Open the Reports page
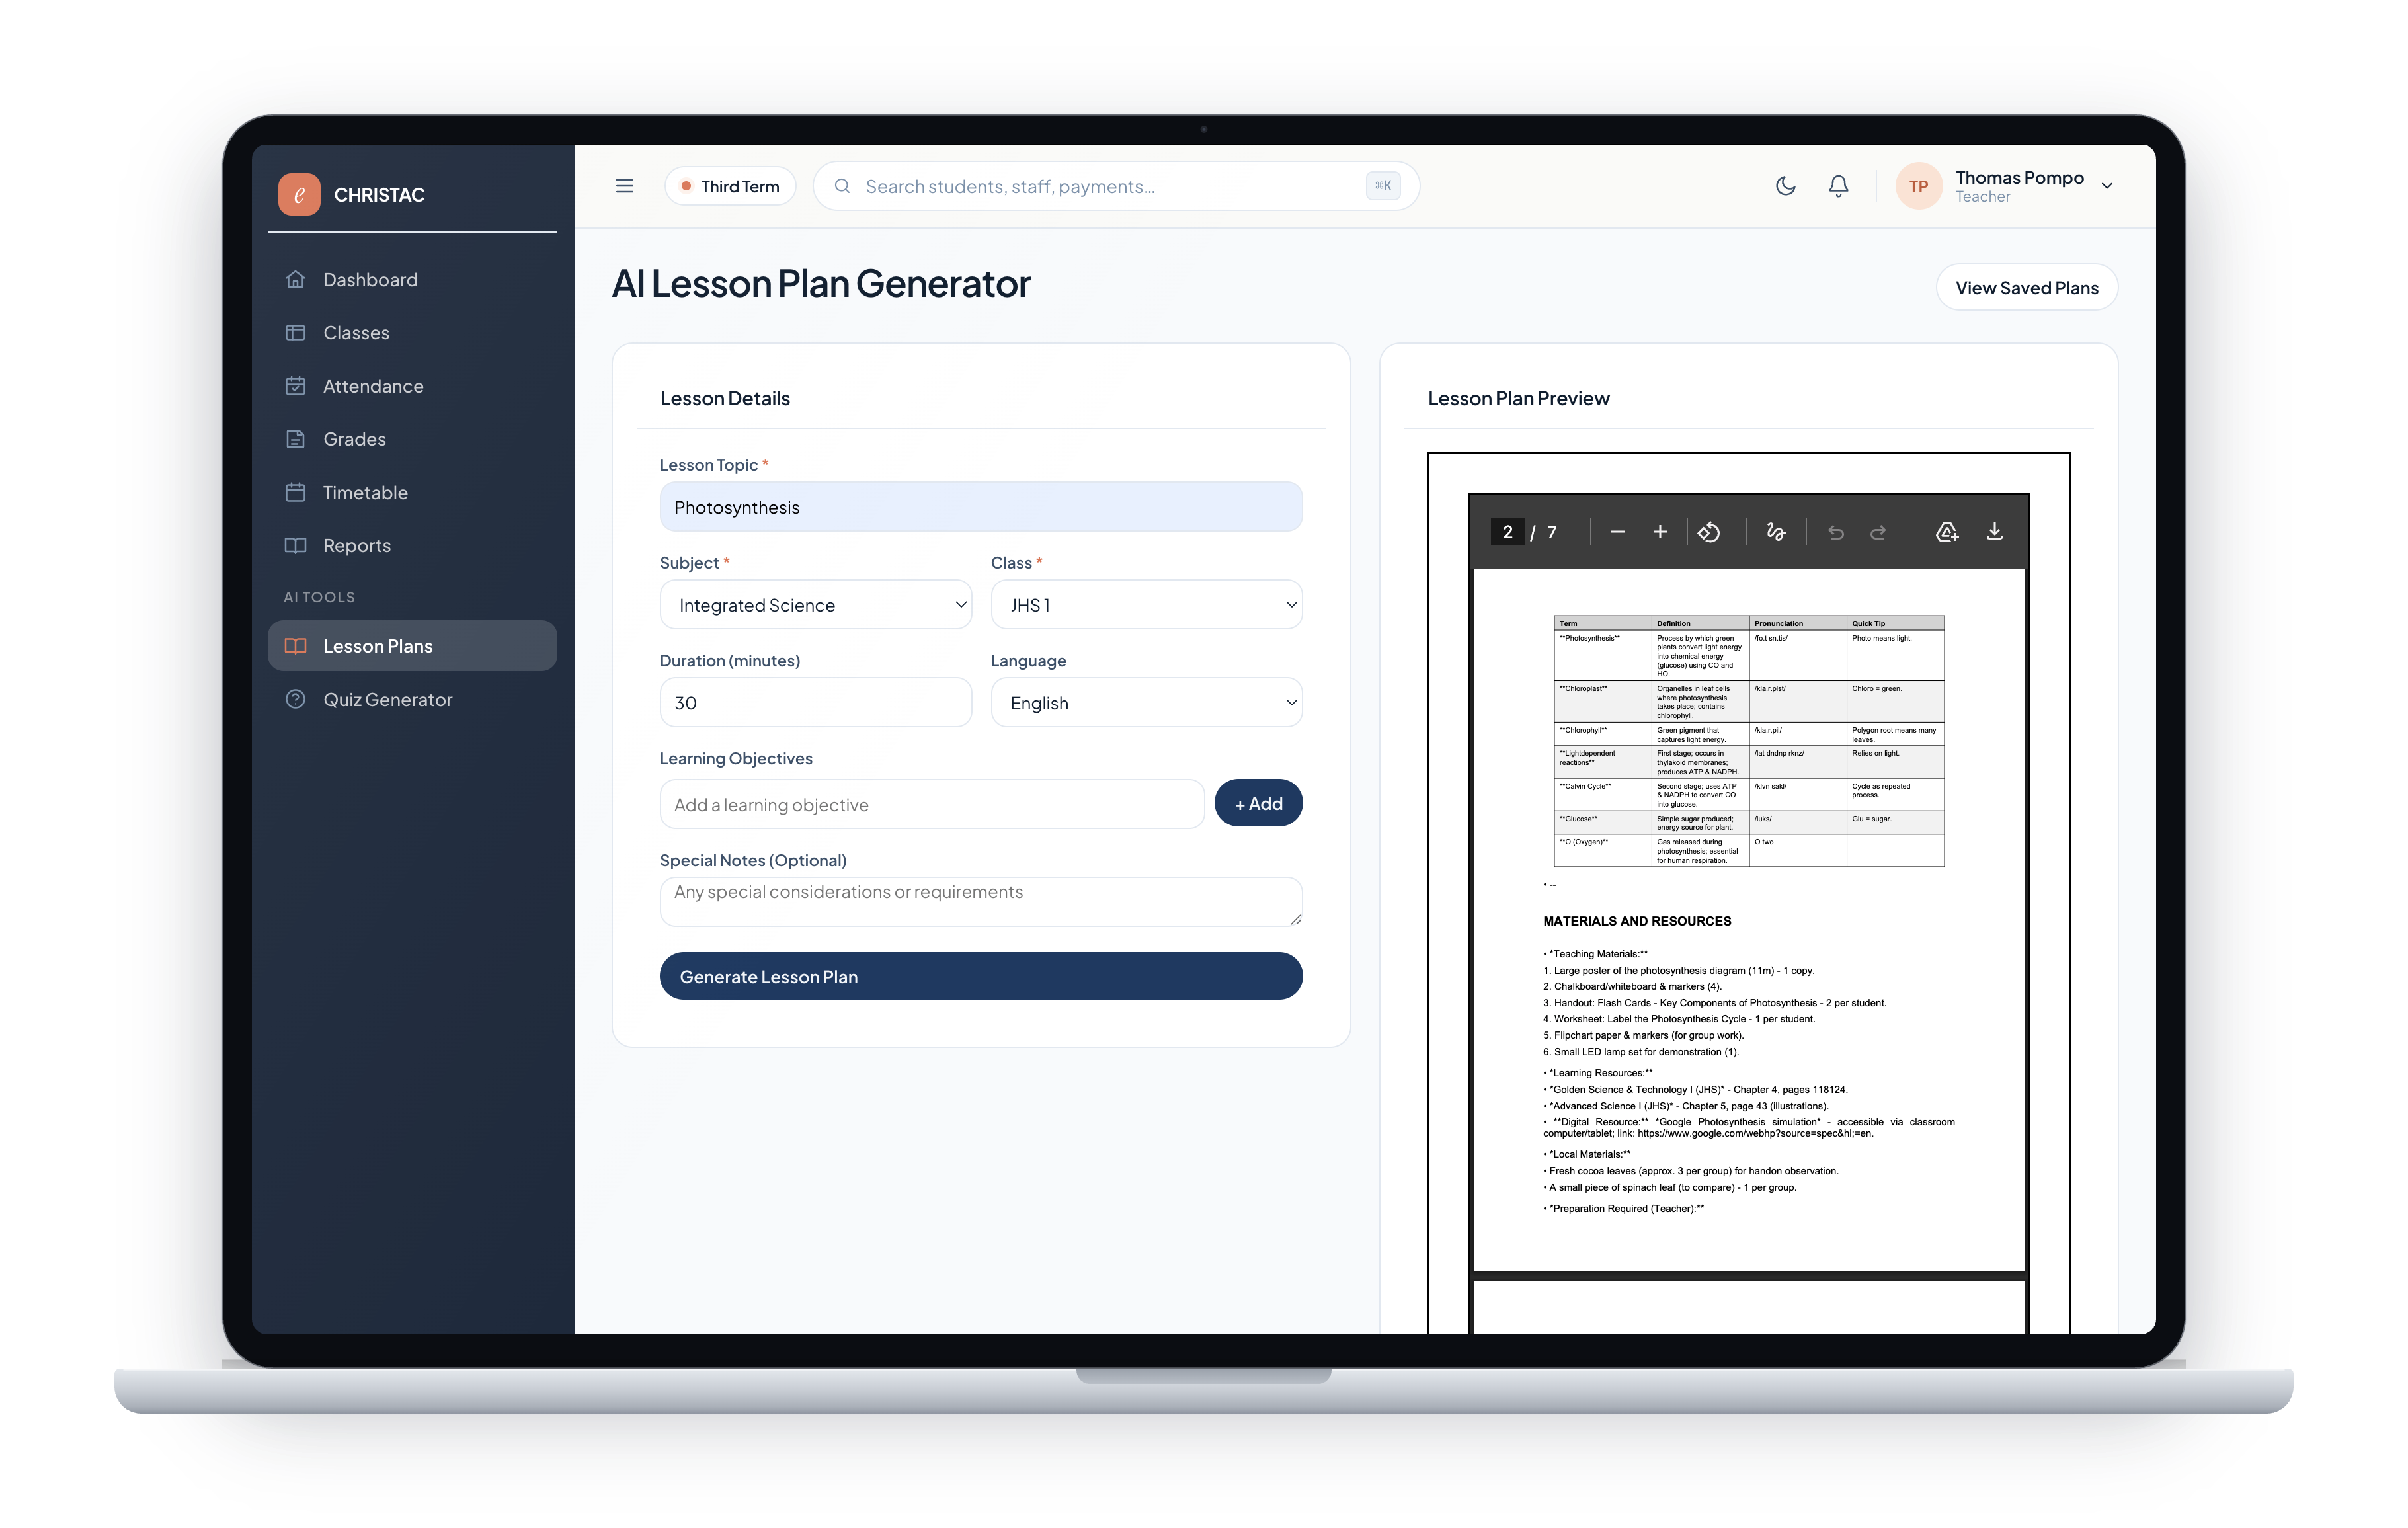 click(412, 546)
